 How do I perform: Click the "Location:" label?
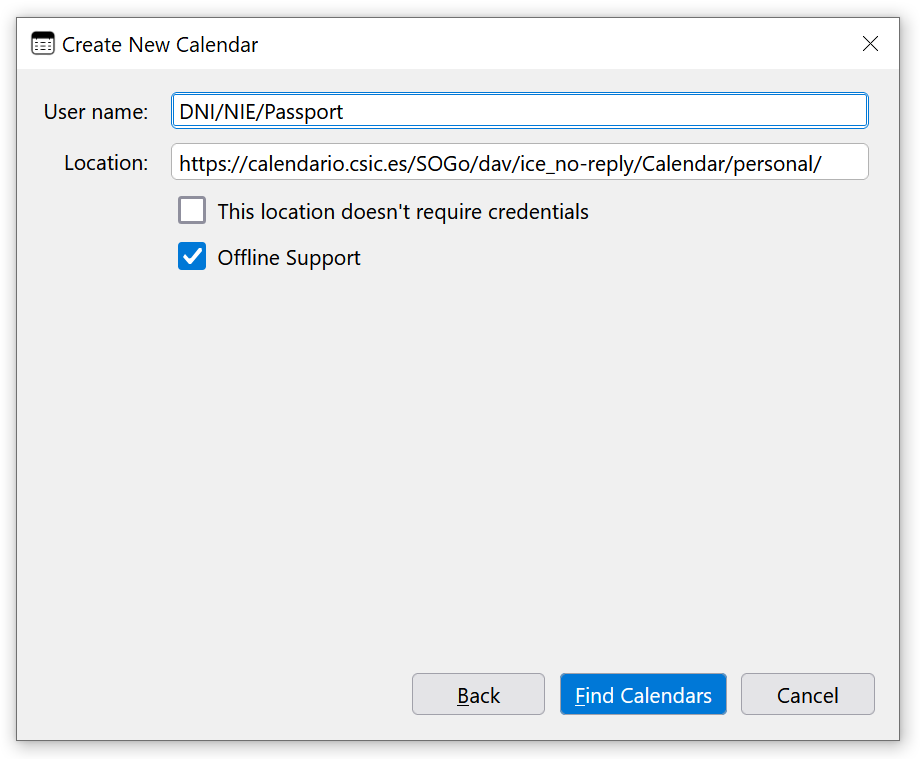[106, 163]
